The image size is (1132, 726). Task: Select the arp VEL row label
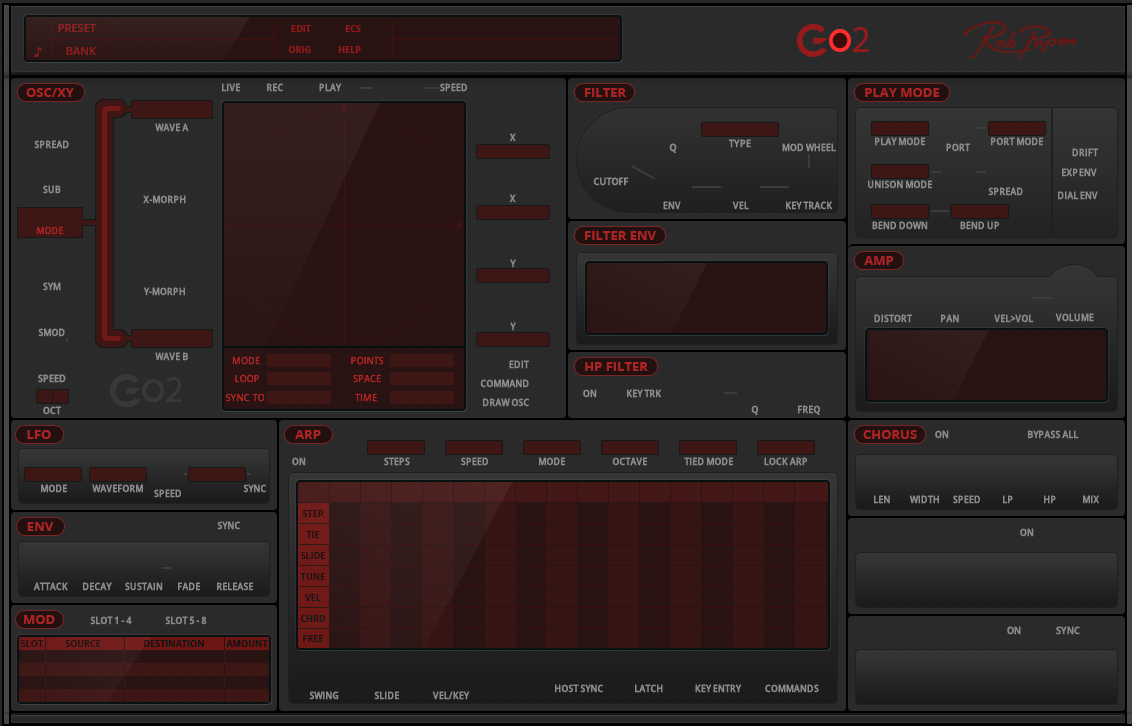313,598
